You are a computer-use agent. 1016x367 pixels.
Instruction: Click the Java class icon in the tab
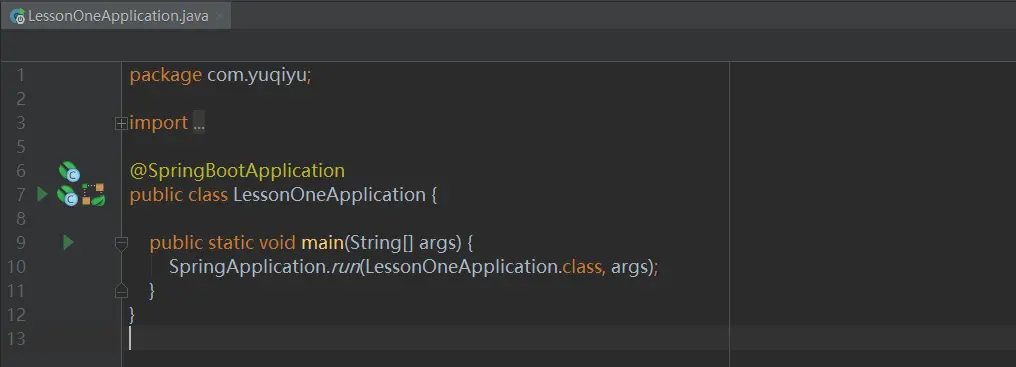(x=17, y=17)
